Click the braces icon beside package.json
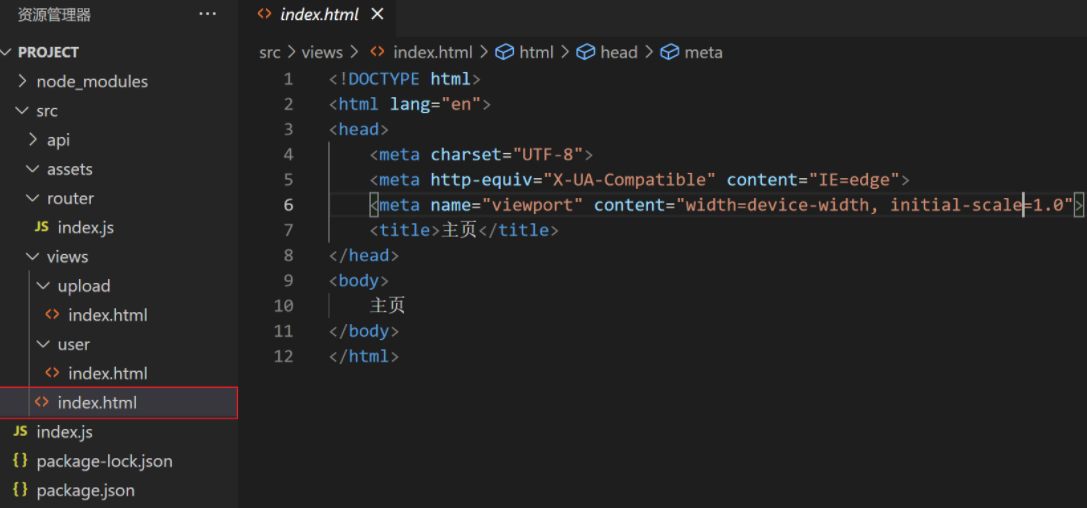This screenshot has height=508, width=1087. (x=20, y=490)
